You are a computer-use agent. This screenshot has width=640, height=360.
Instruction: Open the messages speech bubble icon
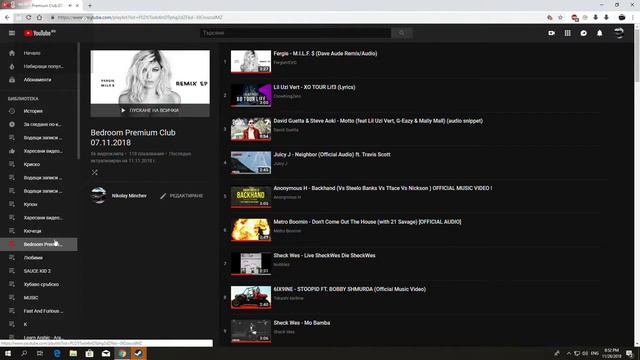pyautogui.click(x=584, y=33)
